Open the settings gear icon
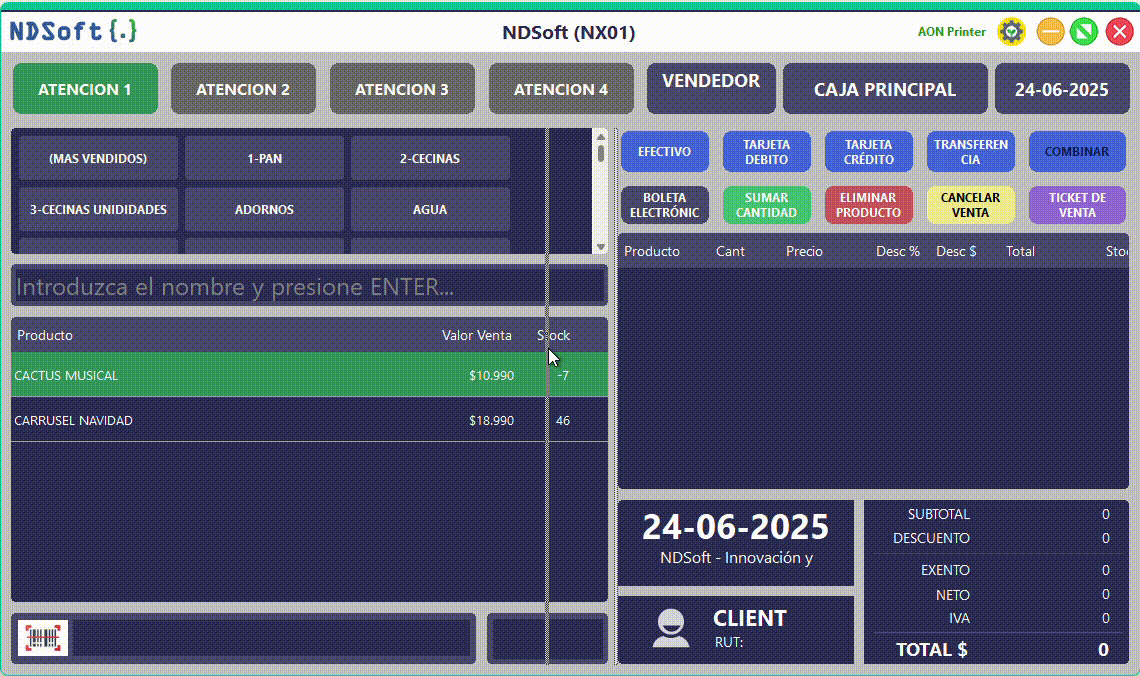The width and height of the screenshot is (1140, 676). 1012,32
